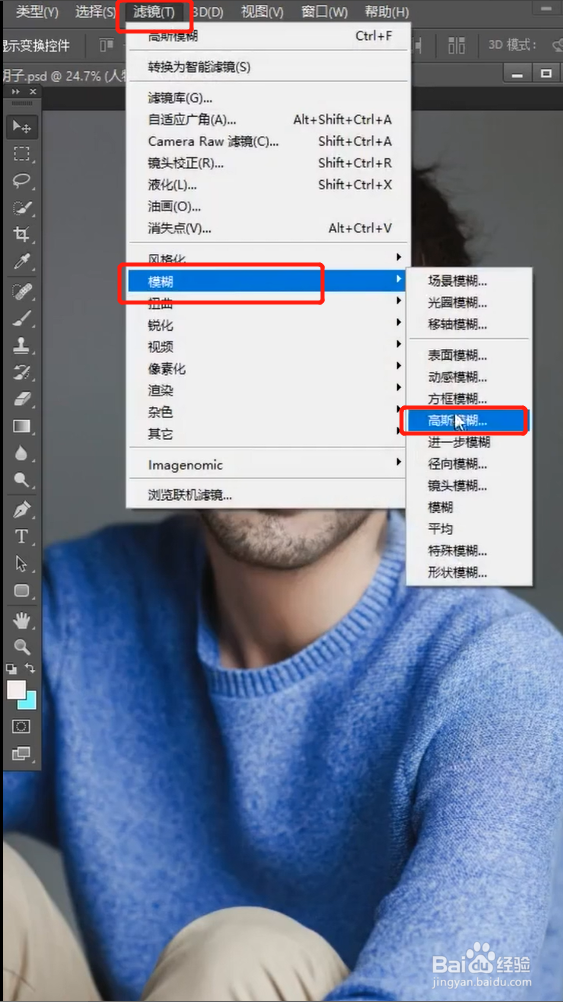Open the white foreground color swatch
563x1002 pixels.
[16, 690]
